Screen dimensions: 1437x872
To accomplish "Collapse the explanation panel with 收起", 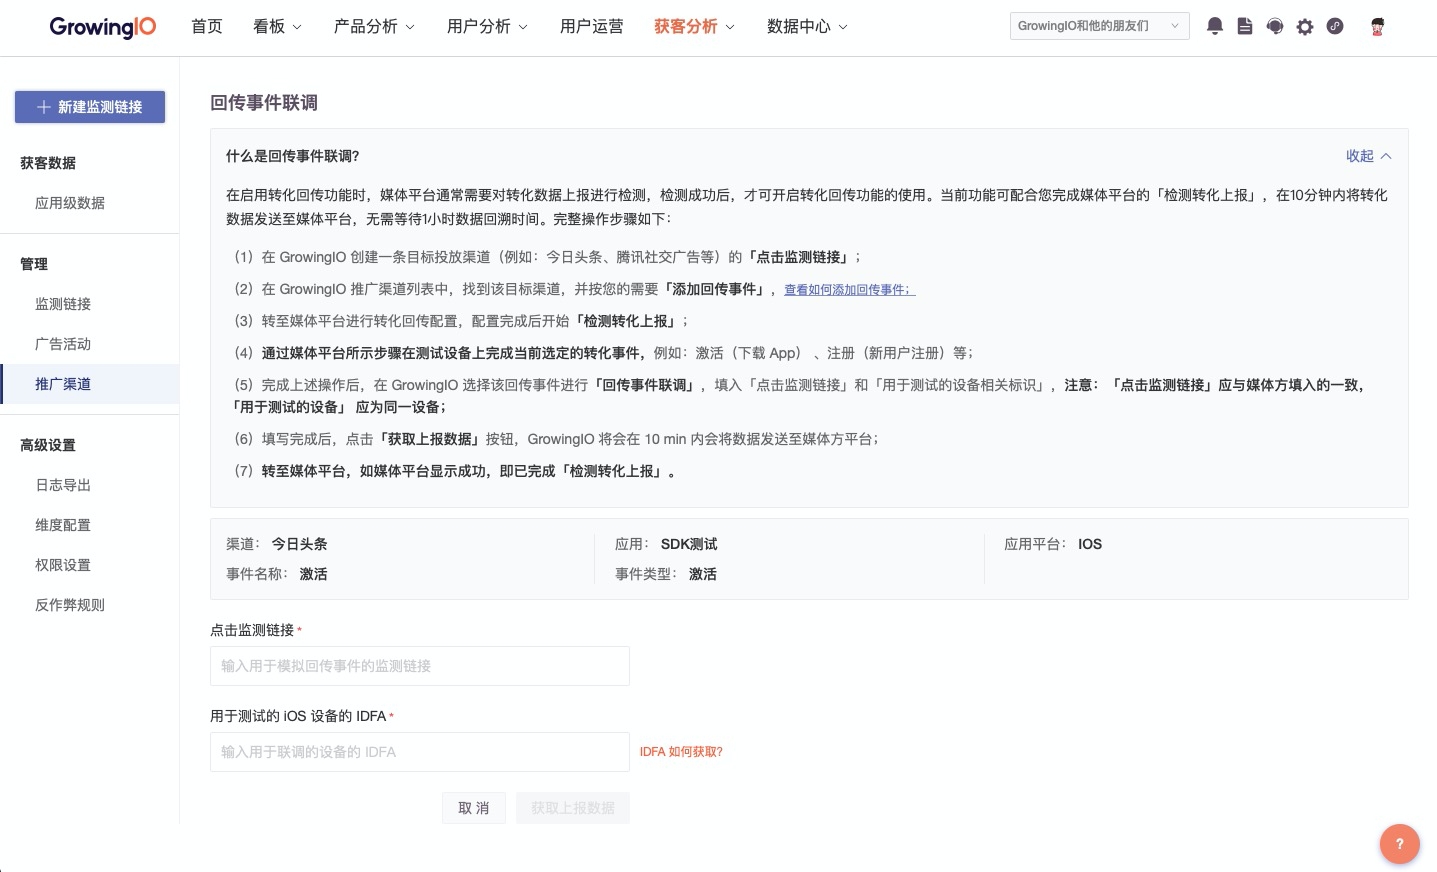I will 1367,156.
